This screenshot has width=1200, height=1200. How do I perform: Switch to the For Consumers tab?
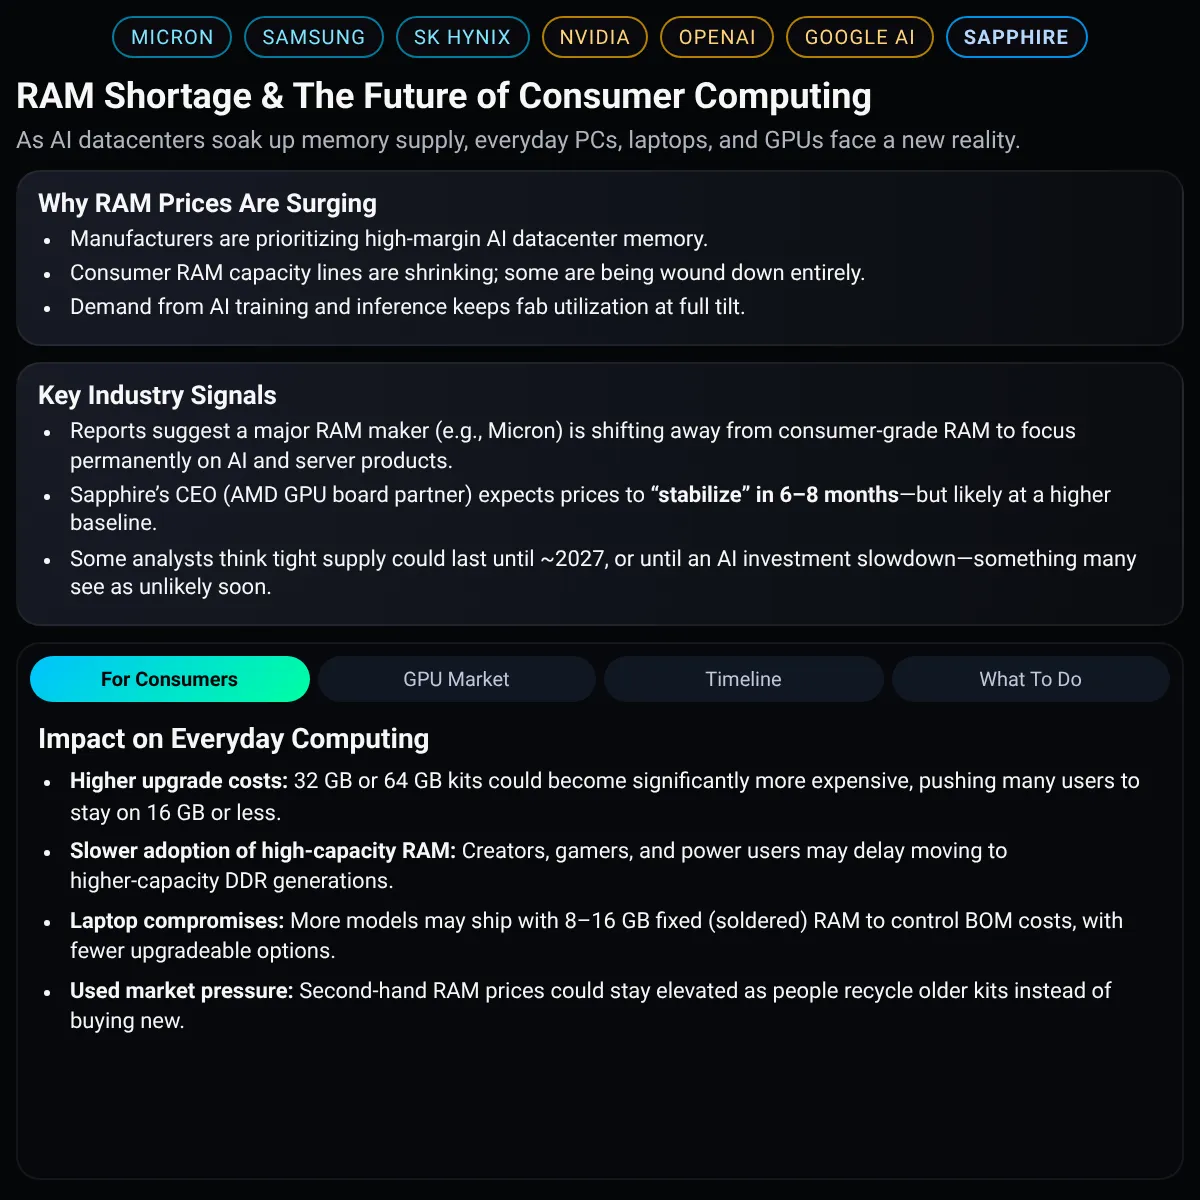coord(170,679)
